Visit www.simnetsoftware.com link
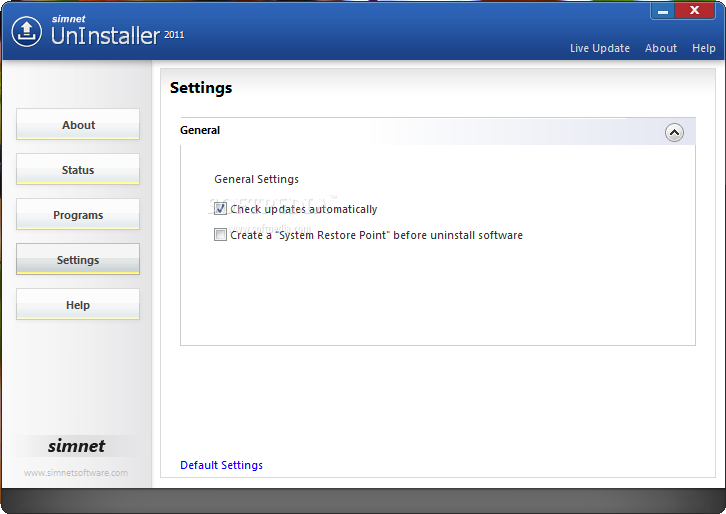 pos(76,473)
